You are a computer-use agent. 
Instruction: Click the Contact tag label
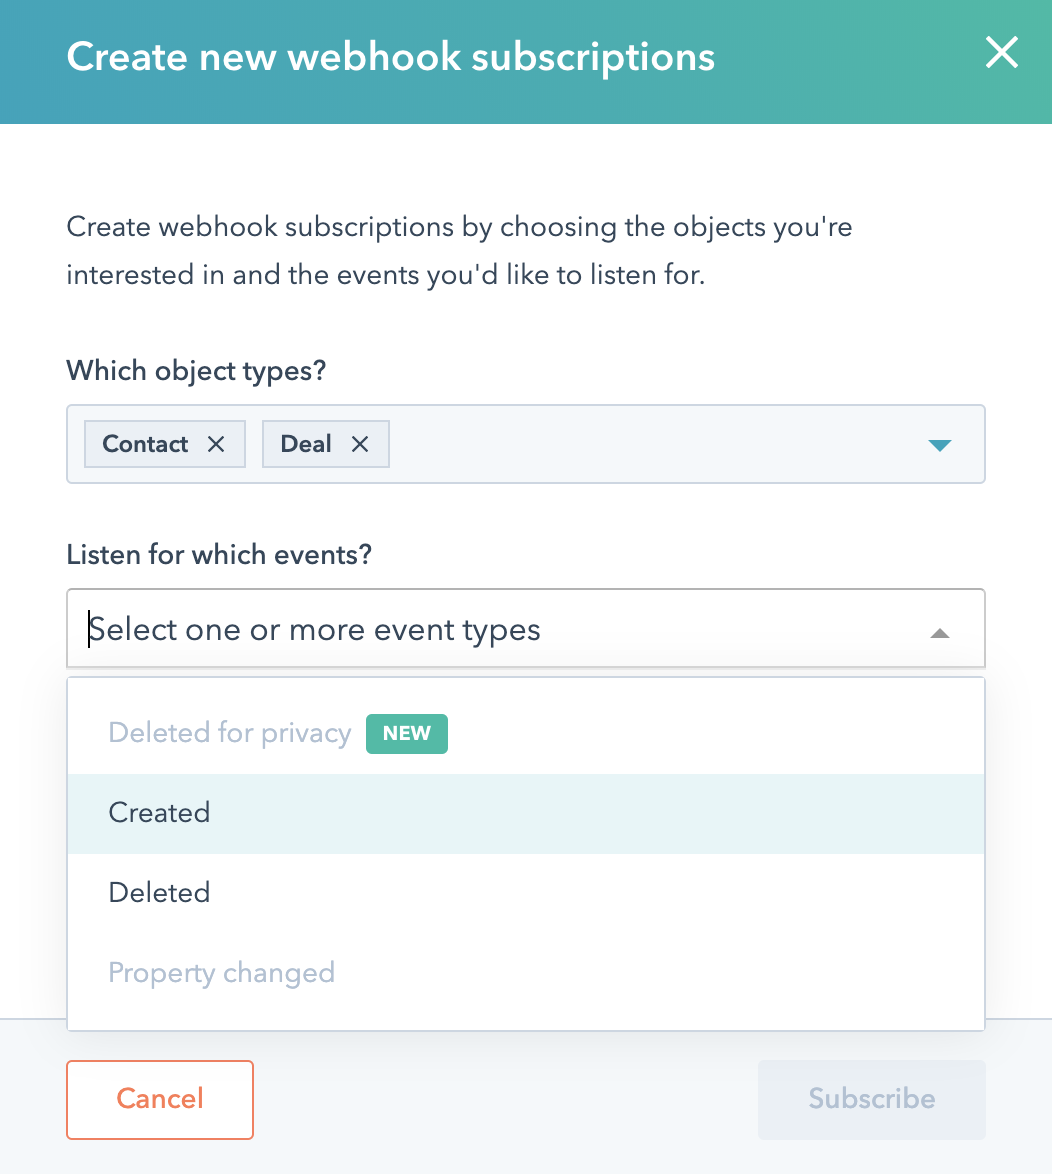(145, 445)
